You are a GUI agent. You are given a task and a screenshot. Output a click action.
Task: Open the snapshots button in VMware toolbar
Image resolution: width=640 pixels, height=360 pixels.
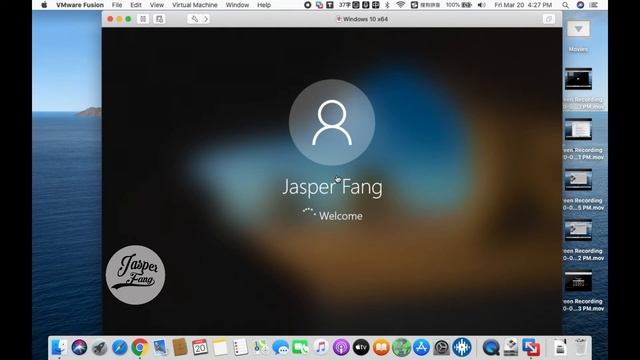point(159,19)
